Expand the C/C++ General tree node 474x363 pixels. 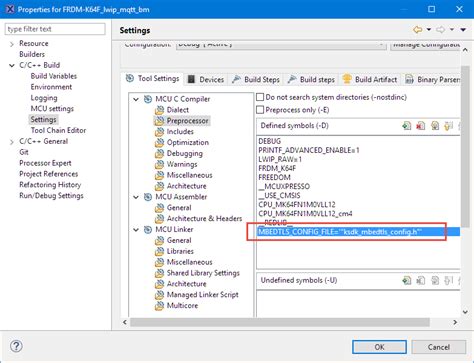12,142
